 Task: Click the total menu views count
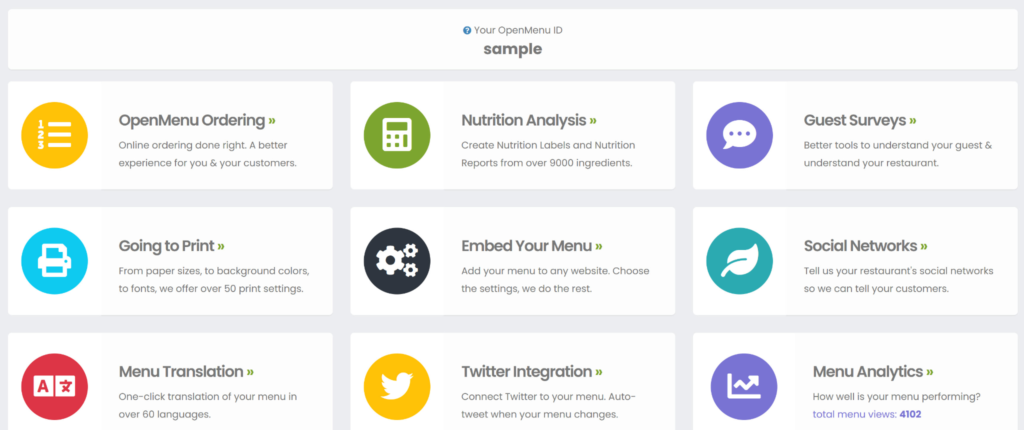tap(910, 414)
